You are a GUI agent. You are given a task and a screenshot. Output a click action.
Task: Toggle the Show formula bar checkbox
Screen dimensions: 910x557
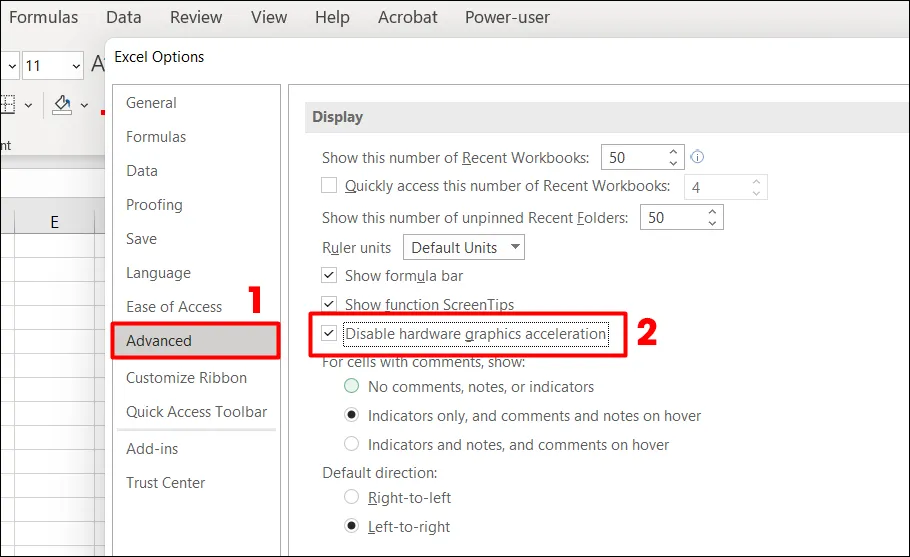click(x=329, y=275)
